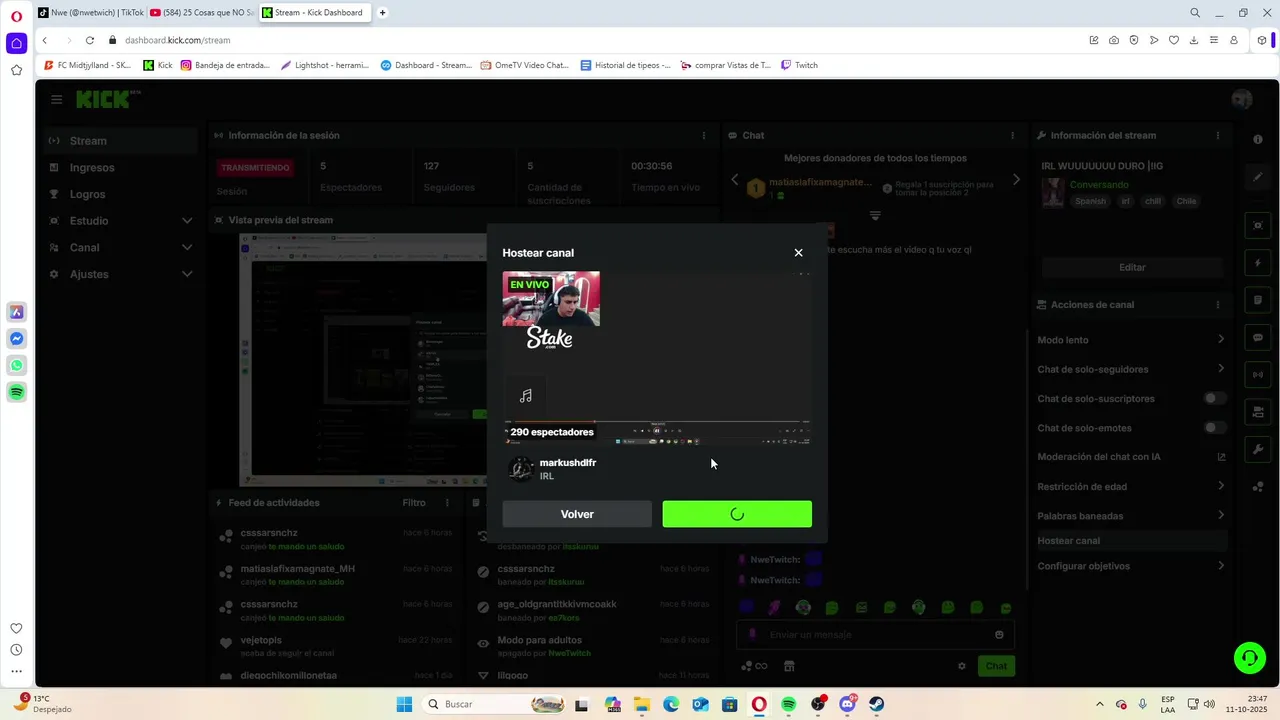Click the green Chat send button
1280x720 pixels.
coord(997,666)
